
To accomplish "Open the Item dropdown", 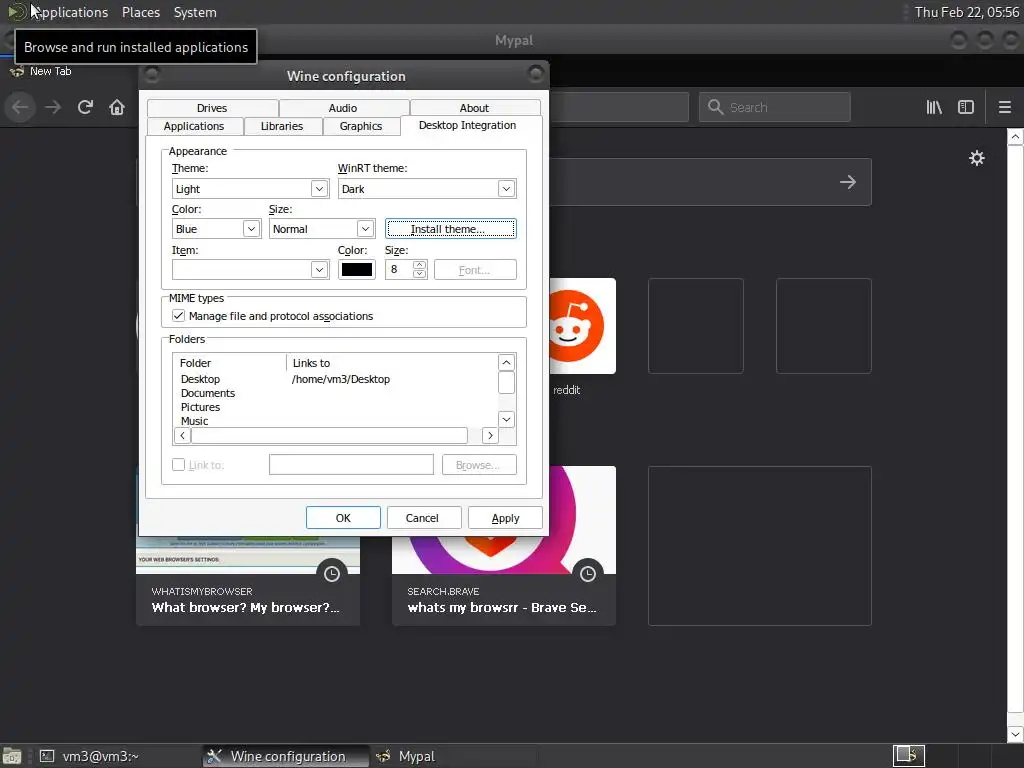I will (x=251, y=269).
